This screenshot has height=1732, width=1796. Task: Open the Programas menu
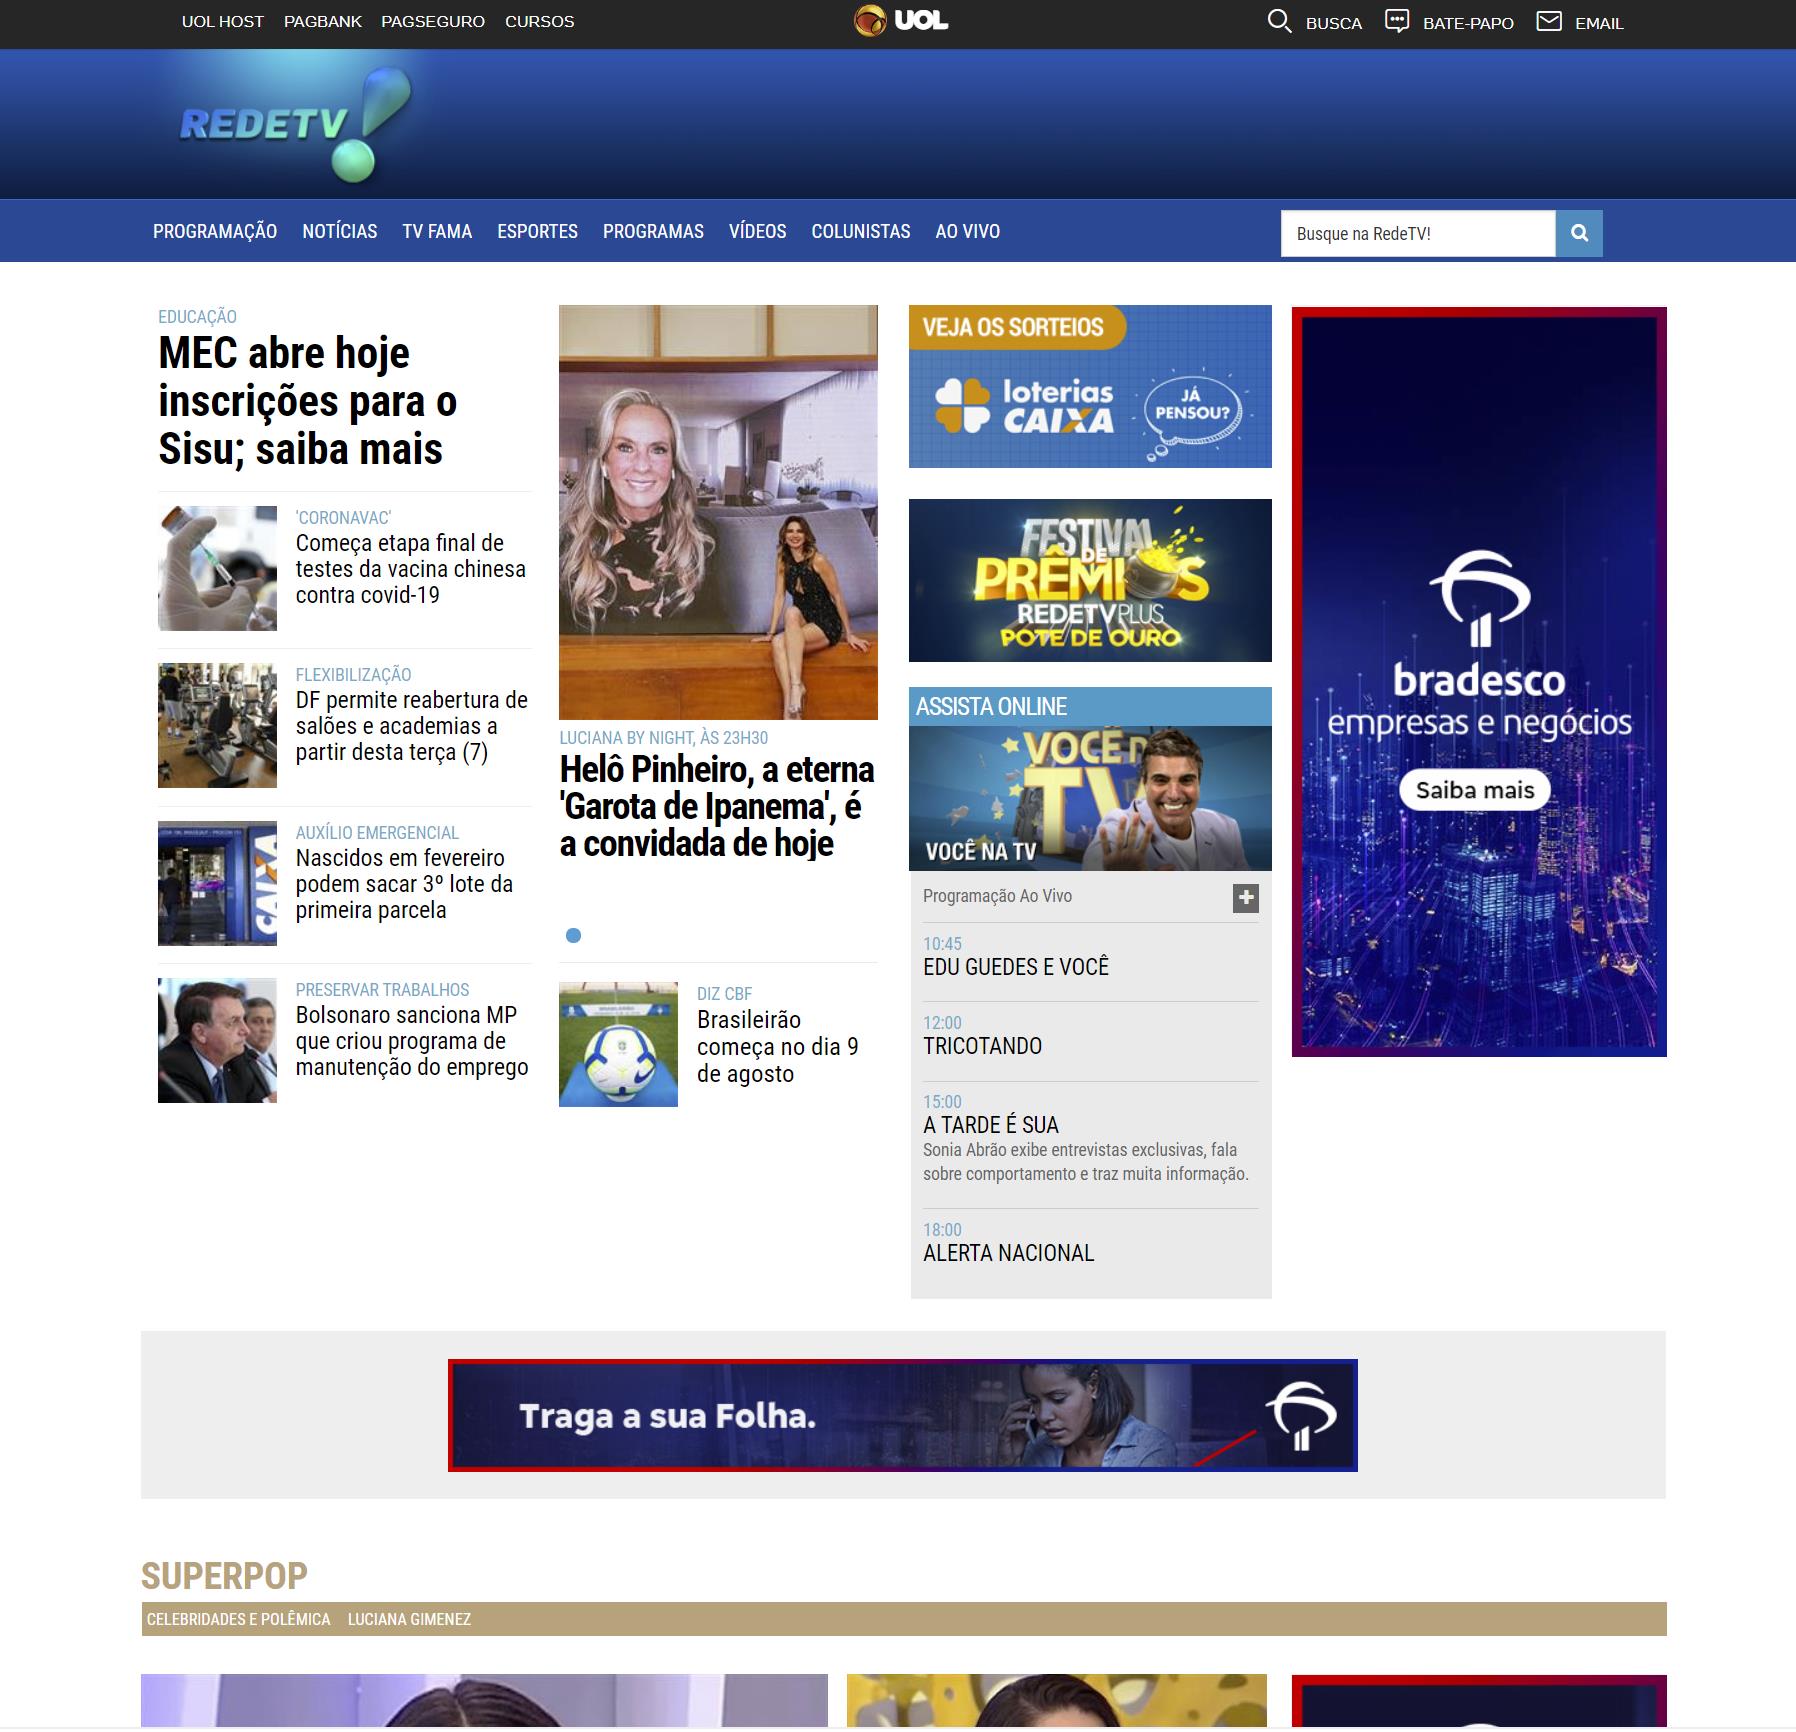[x=653, y=231]
